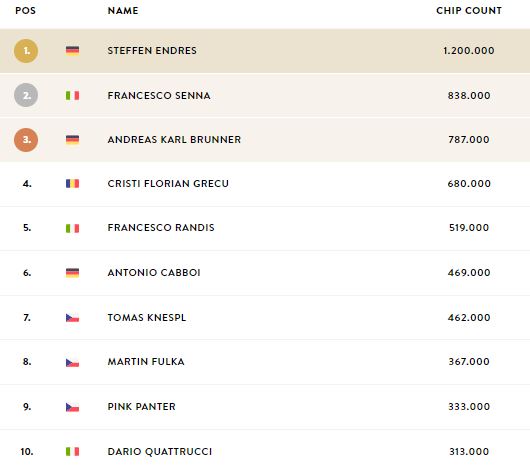Click Italian flag beside Francesco Randis

(72, 228)
